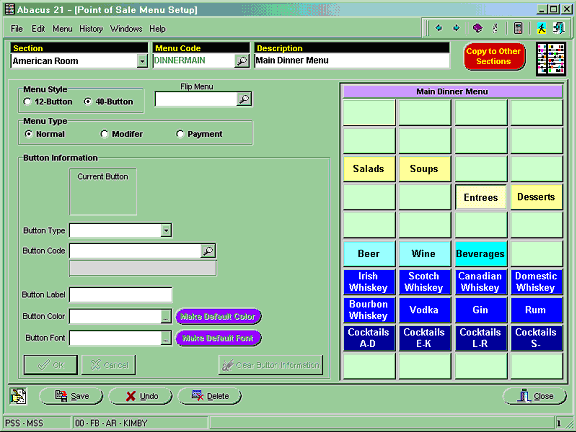This screenshot has width=576, height=432.
Task: Select the 12-Button menu style
Action: click(x=27, y=102)
